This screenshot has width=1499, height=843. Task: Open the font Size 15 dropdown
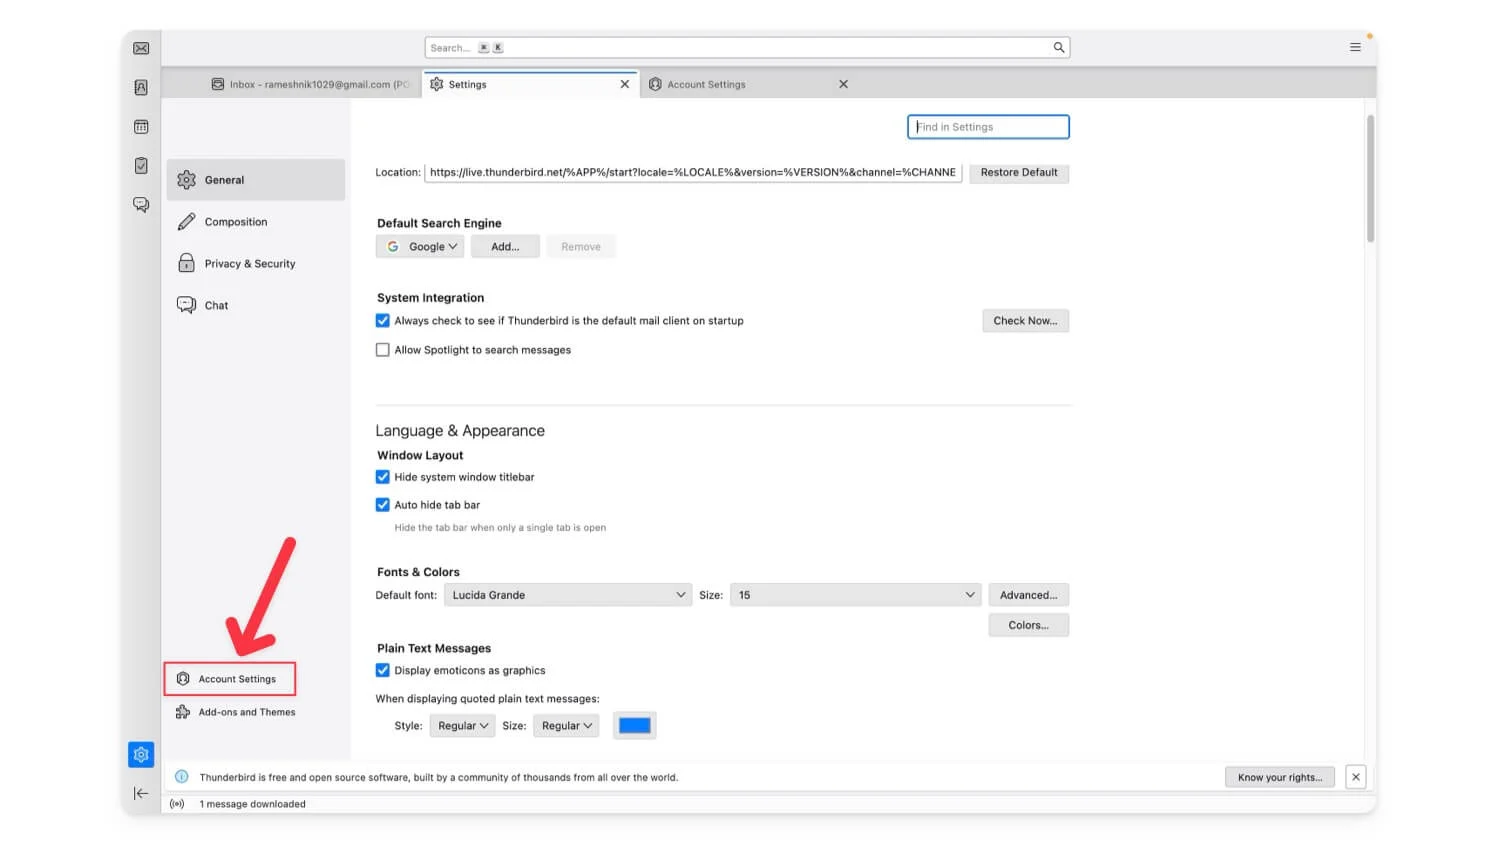(x=855, y=595)
